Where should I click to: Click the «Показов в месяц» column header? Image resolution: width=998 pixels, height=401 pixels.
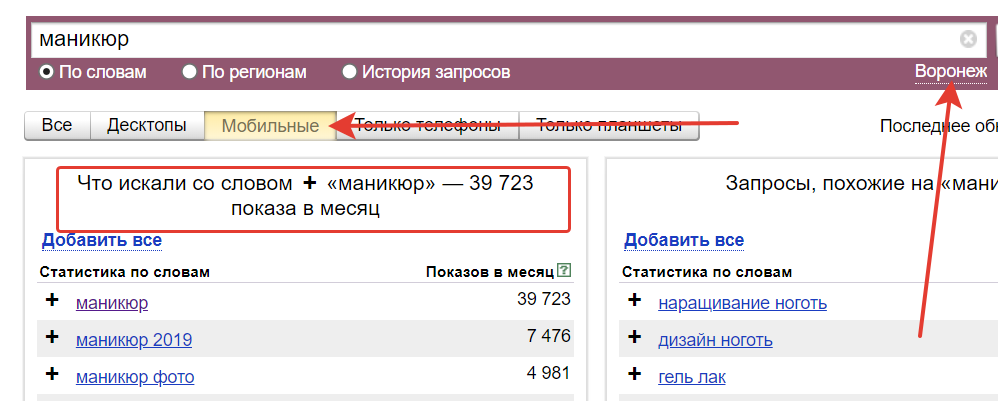[489, 272]
